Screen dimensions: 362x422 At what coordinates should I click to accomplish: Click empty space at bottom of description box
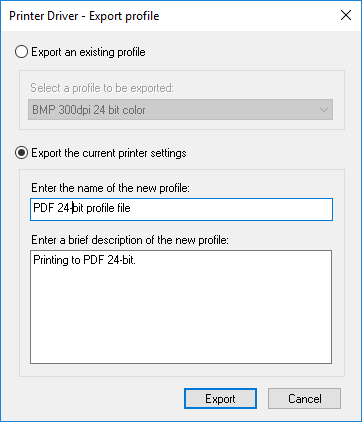181,347
